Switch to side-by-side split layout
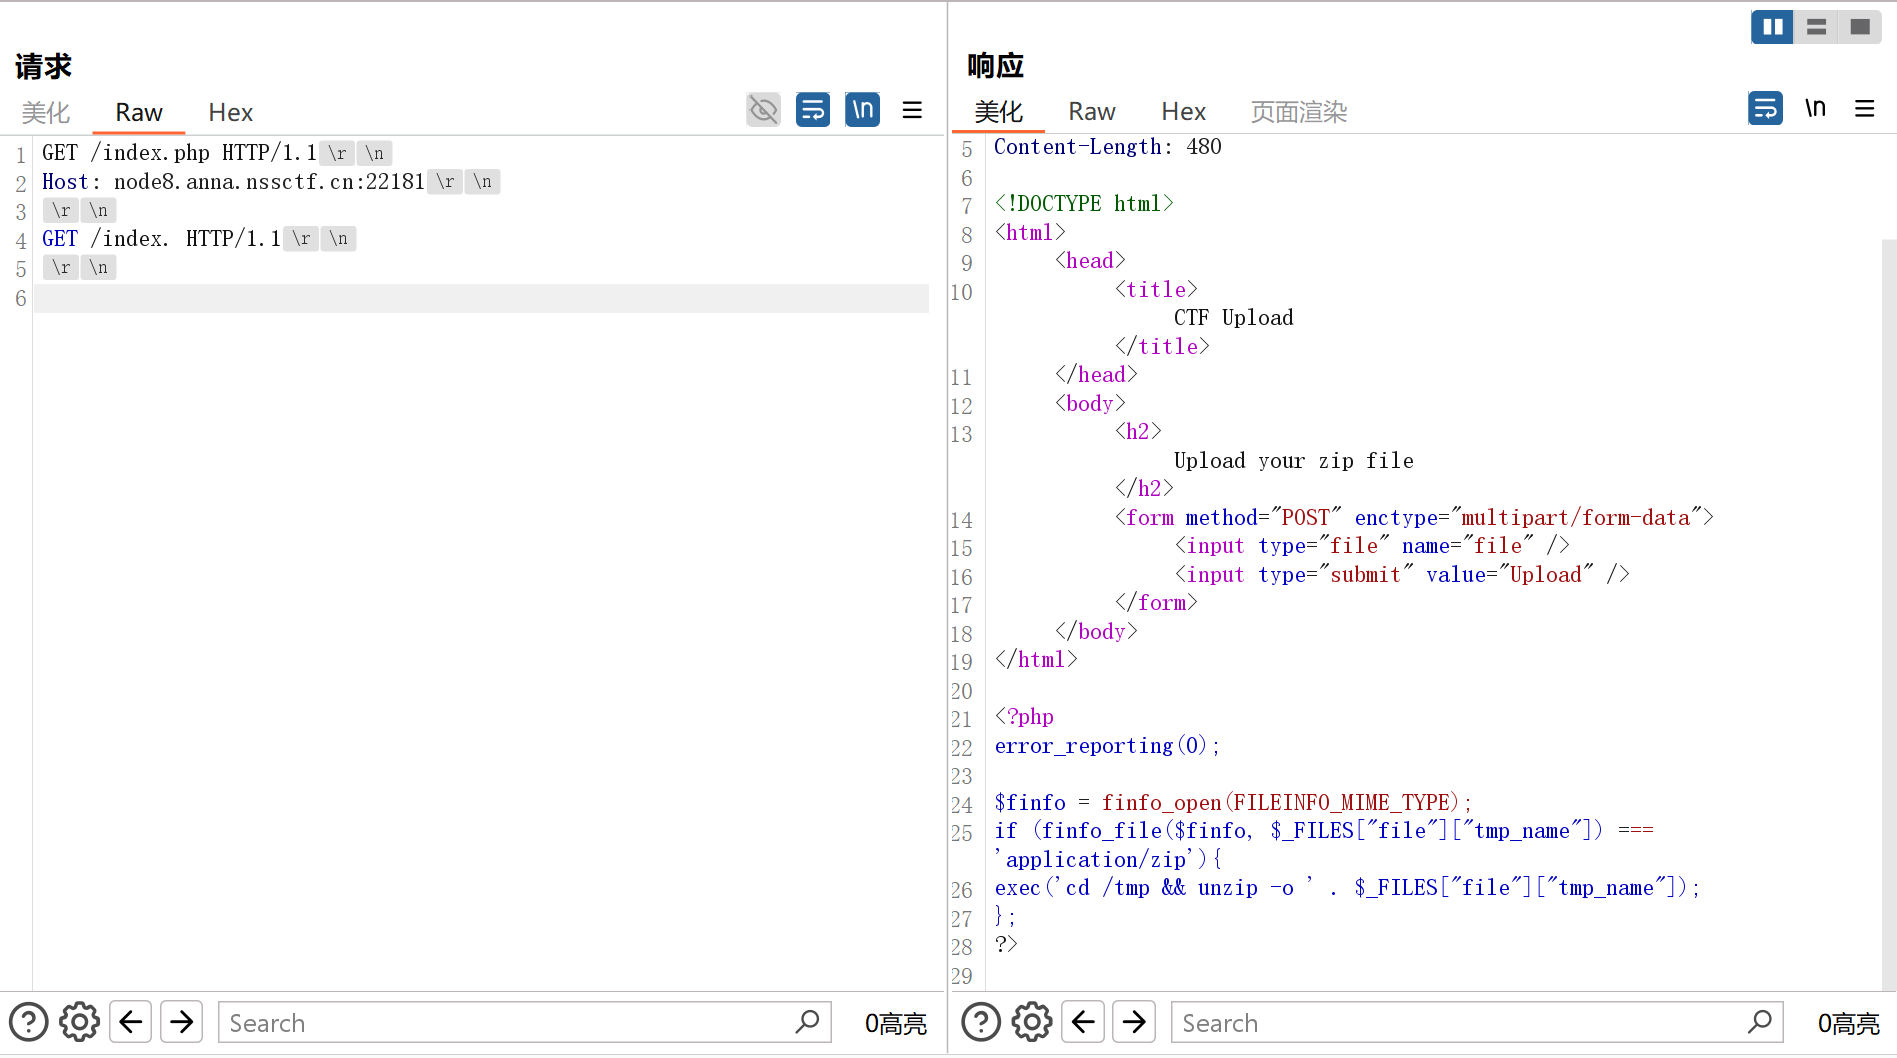 click(x=1772, y=27)
